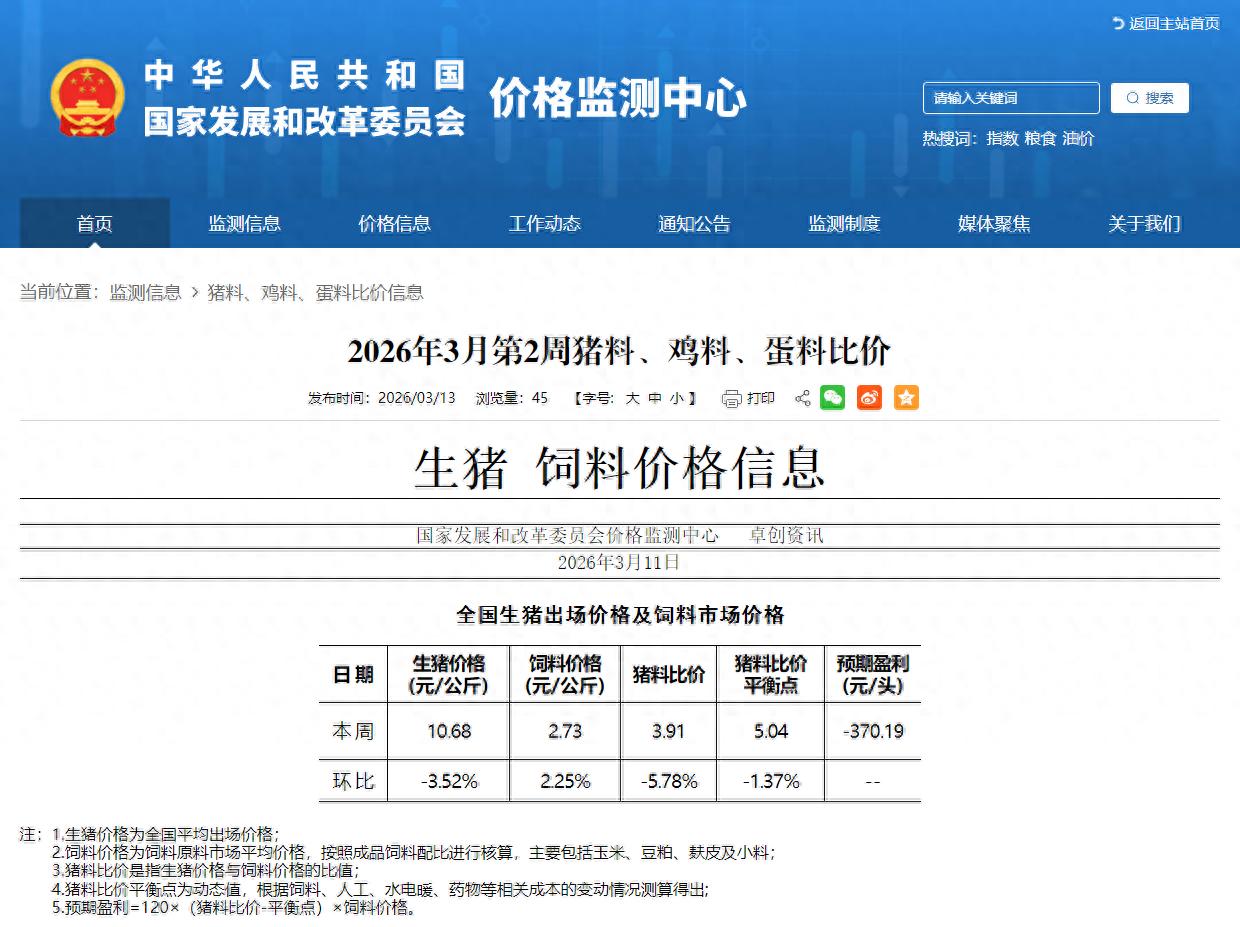Set font size to small (小)

(x=677, y=398)
